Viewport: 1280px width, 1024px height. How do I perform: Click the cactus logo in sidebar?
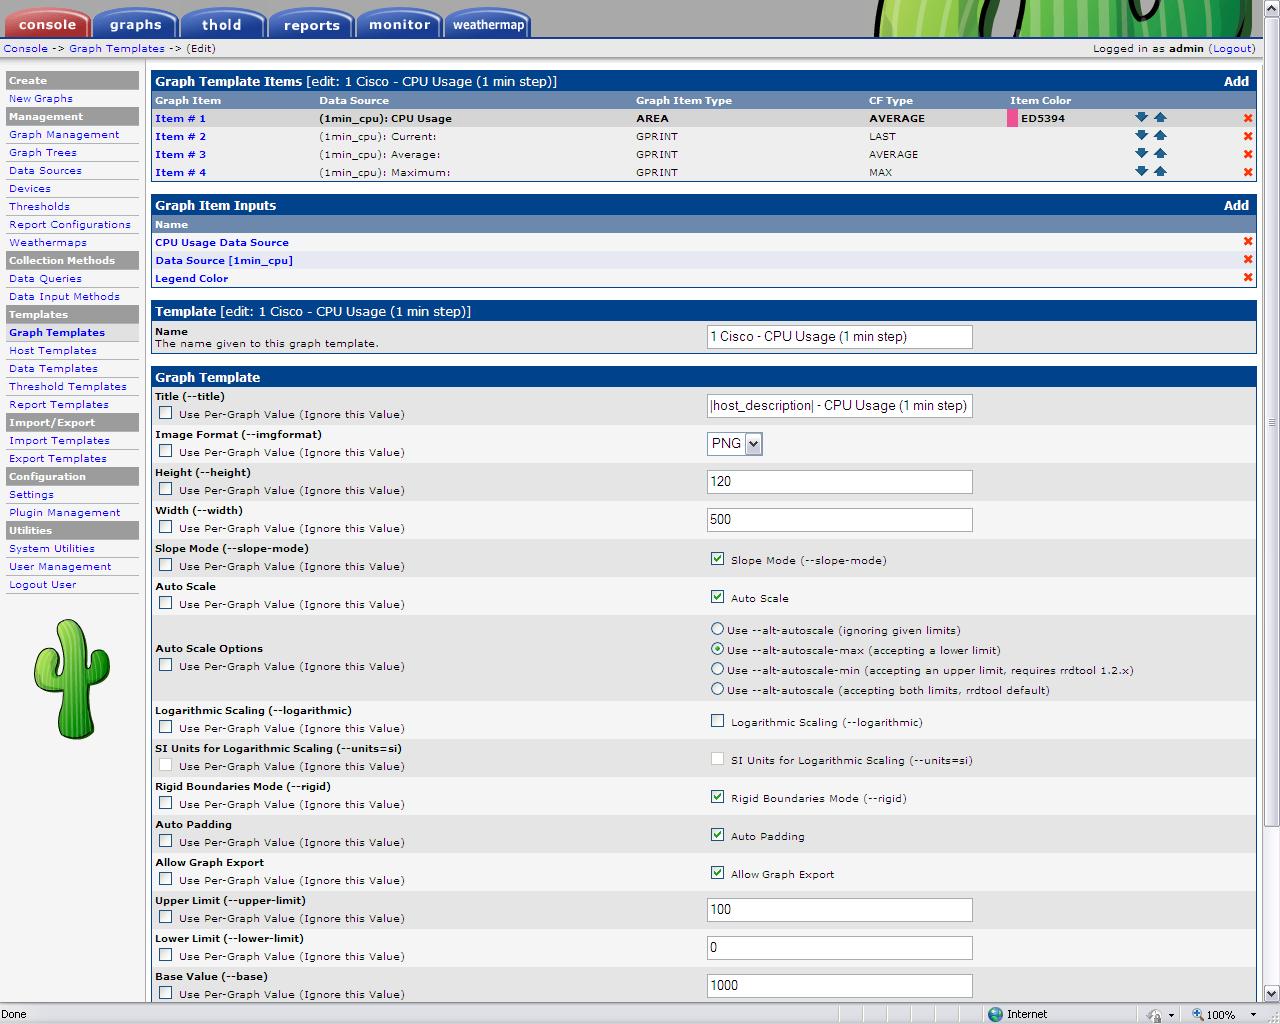71,679
